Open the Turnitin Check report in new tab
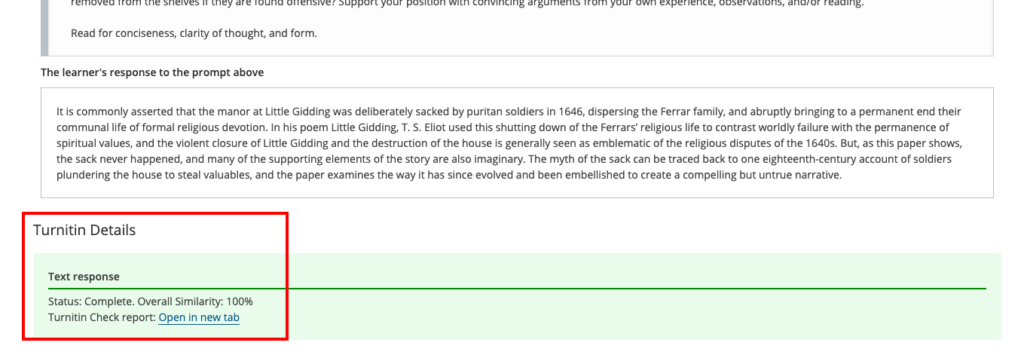 (199, 318)
